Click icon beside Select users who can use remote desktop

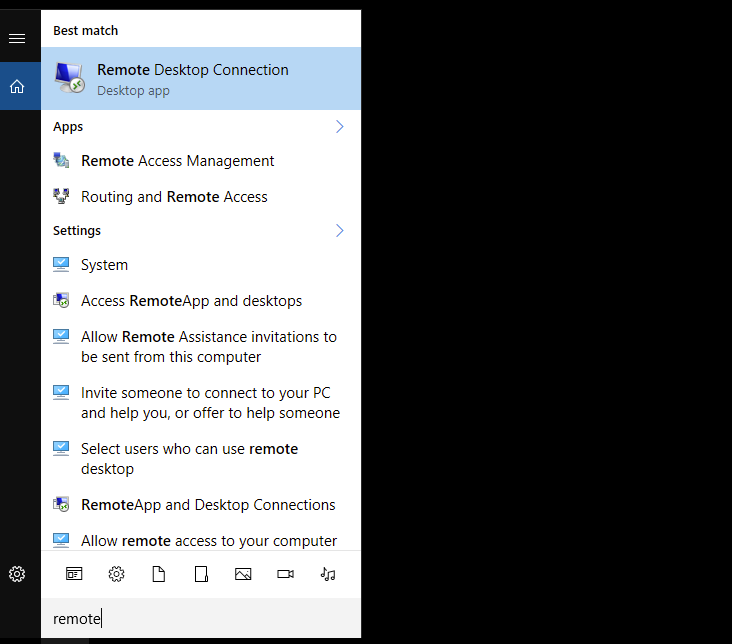[x=61, y=448]
